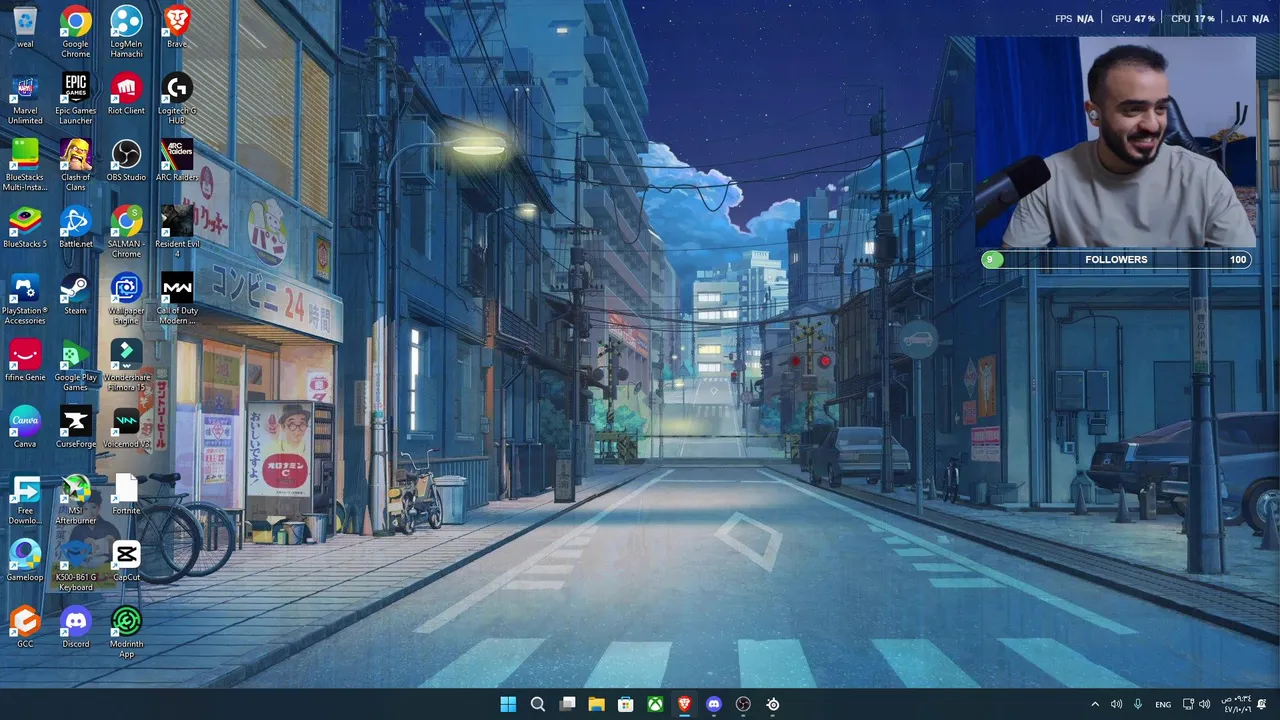Open the taskbar clock and date

1236,704
